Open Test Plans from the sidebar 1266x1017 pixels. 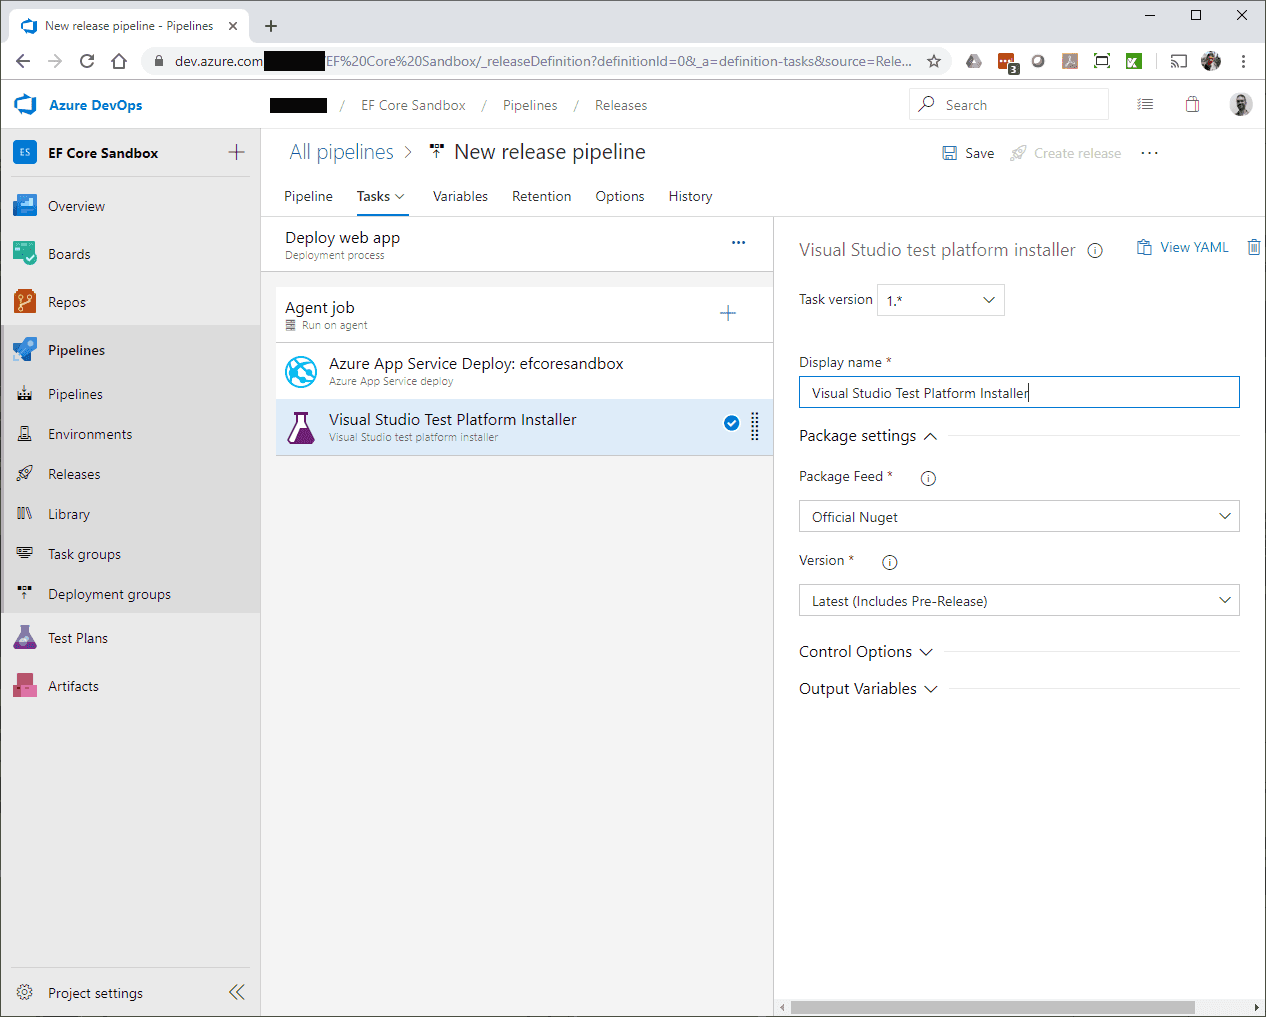77,638
